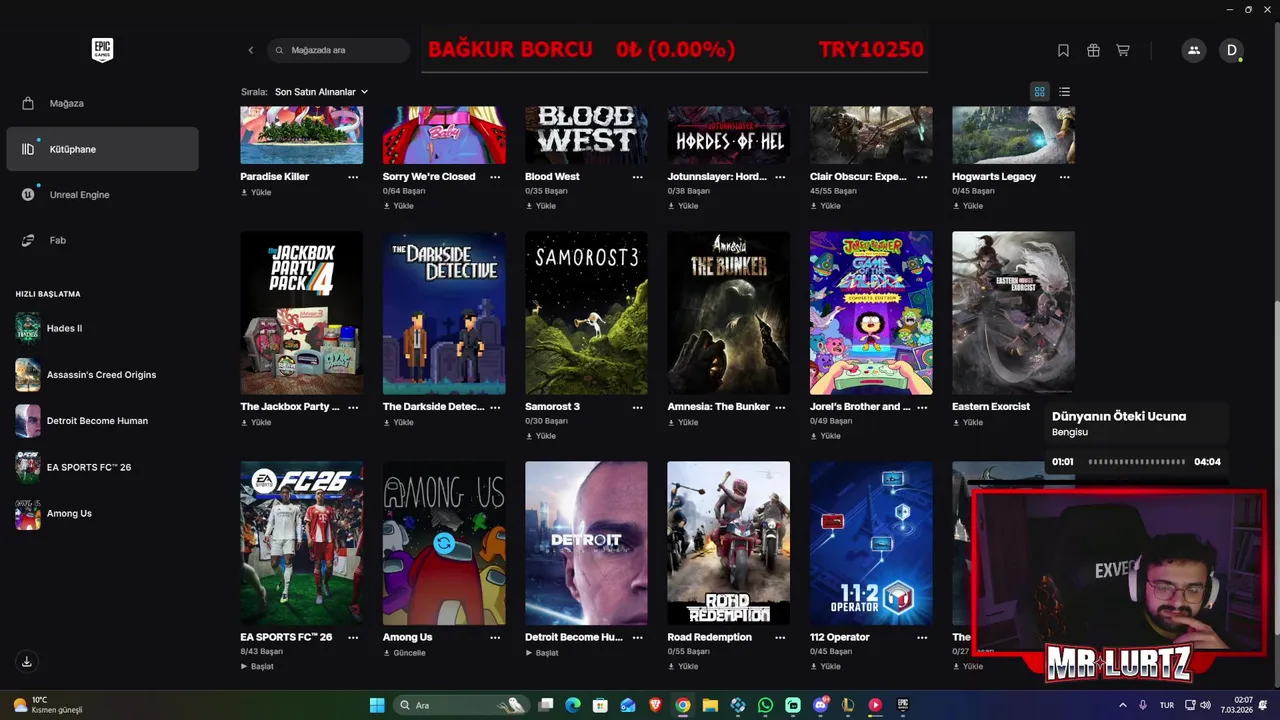Open options menu for Paradise Killer

pyautogui.click(x=353, y=177)
